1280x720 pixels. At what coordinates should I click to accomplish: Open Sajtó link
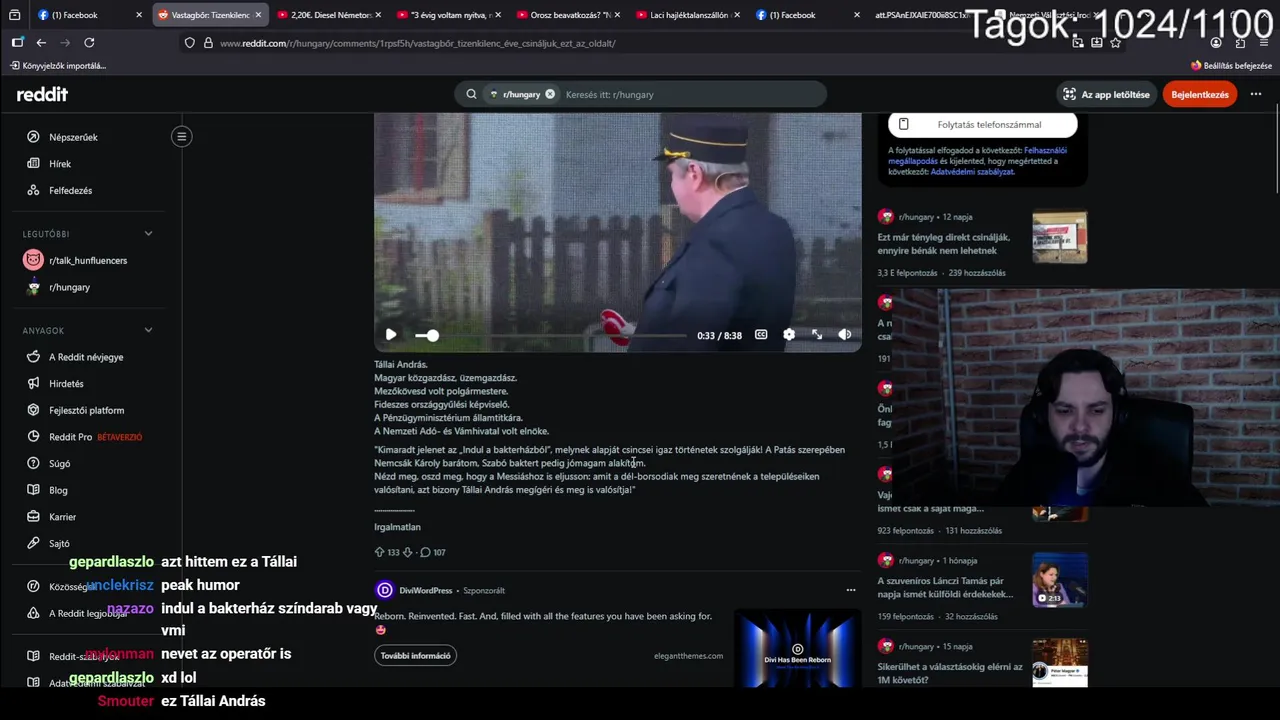[x=59, y=544]
